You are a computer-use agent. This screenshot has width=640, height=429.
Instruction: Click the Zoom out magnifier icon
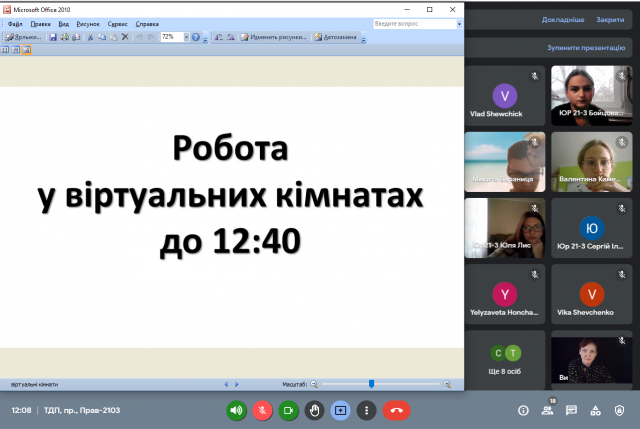tap(314, 384)
